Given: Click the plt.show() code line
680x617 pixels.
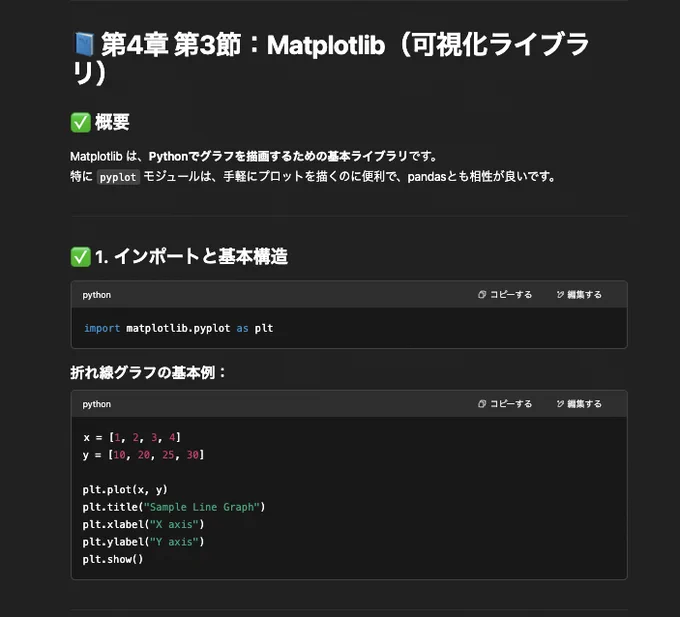Looking at the screenshot, I should pyautogui.click(x=113, y=559).
